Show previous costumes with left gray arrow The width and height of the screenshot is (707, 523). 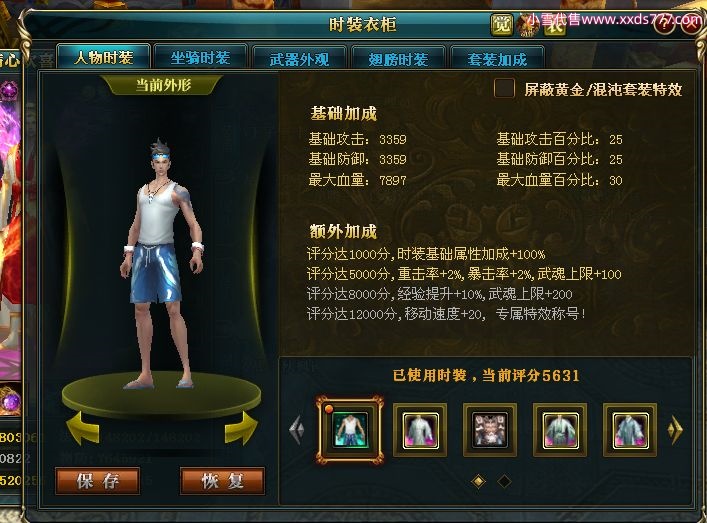(x=297, y=430)
